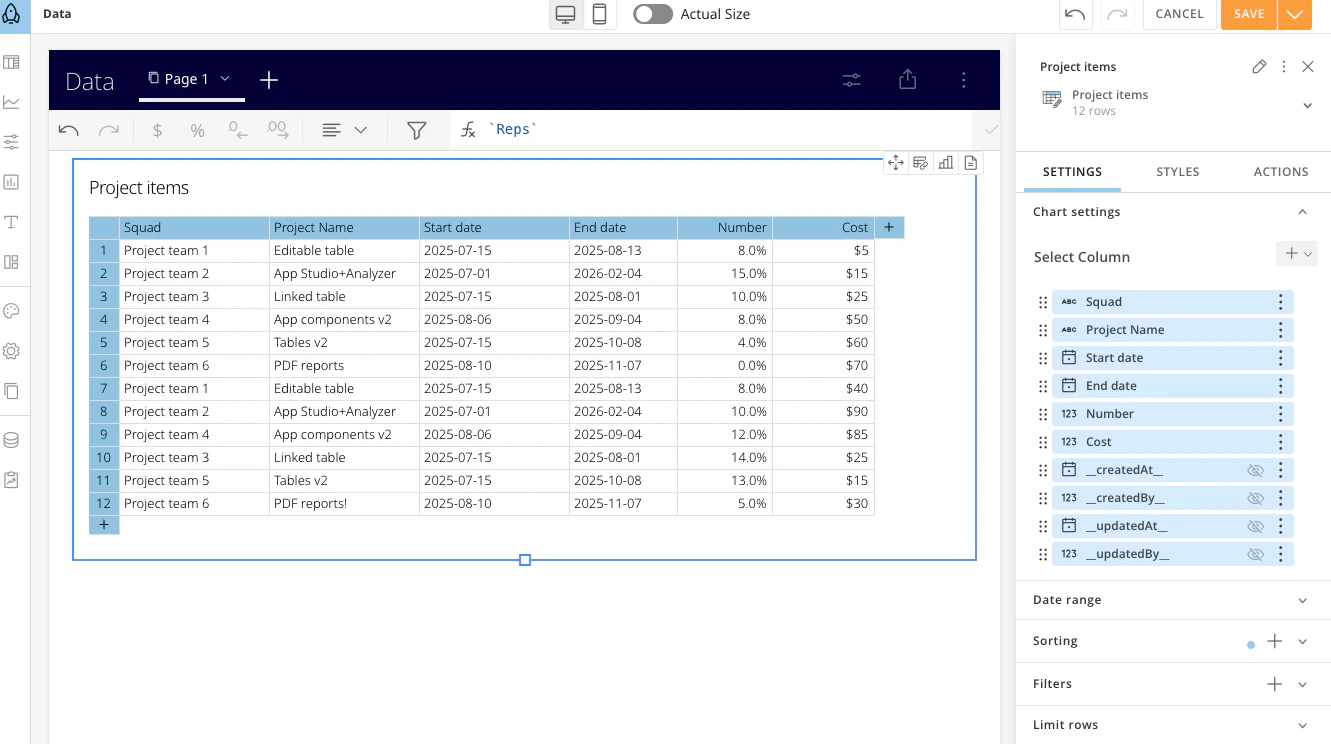Add a new row below row 12
This screenshot has height=744, width=1331.
(x=104, y=525)
